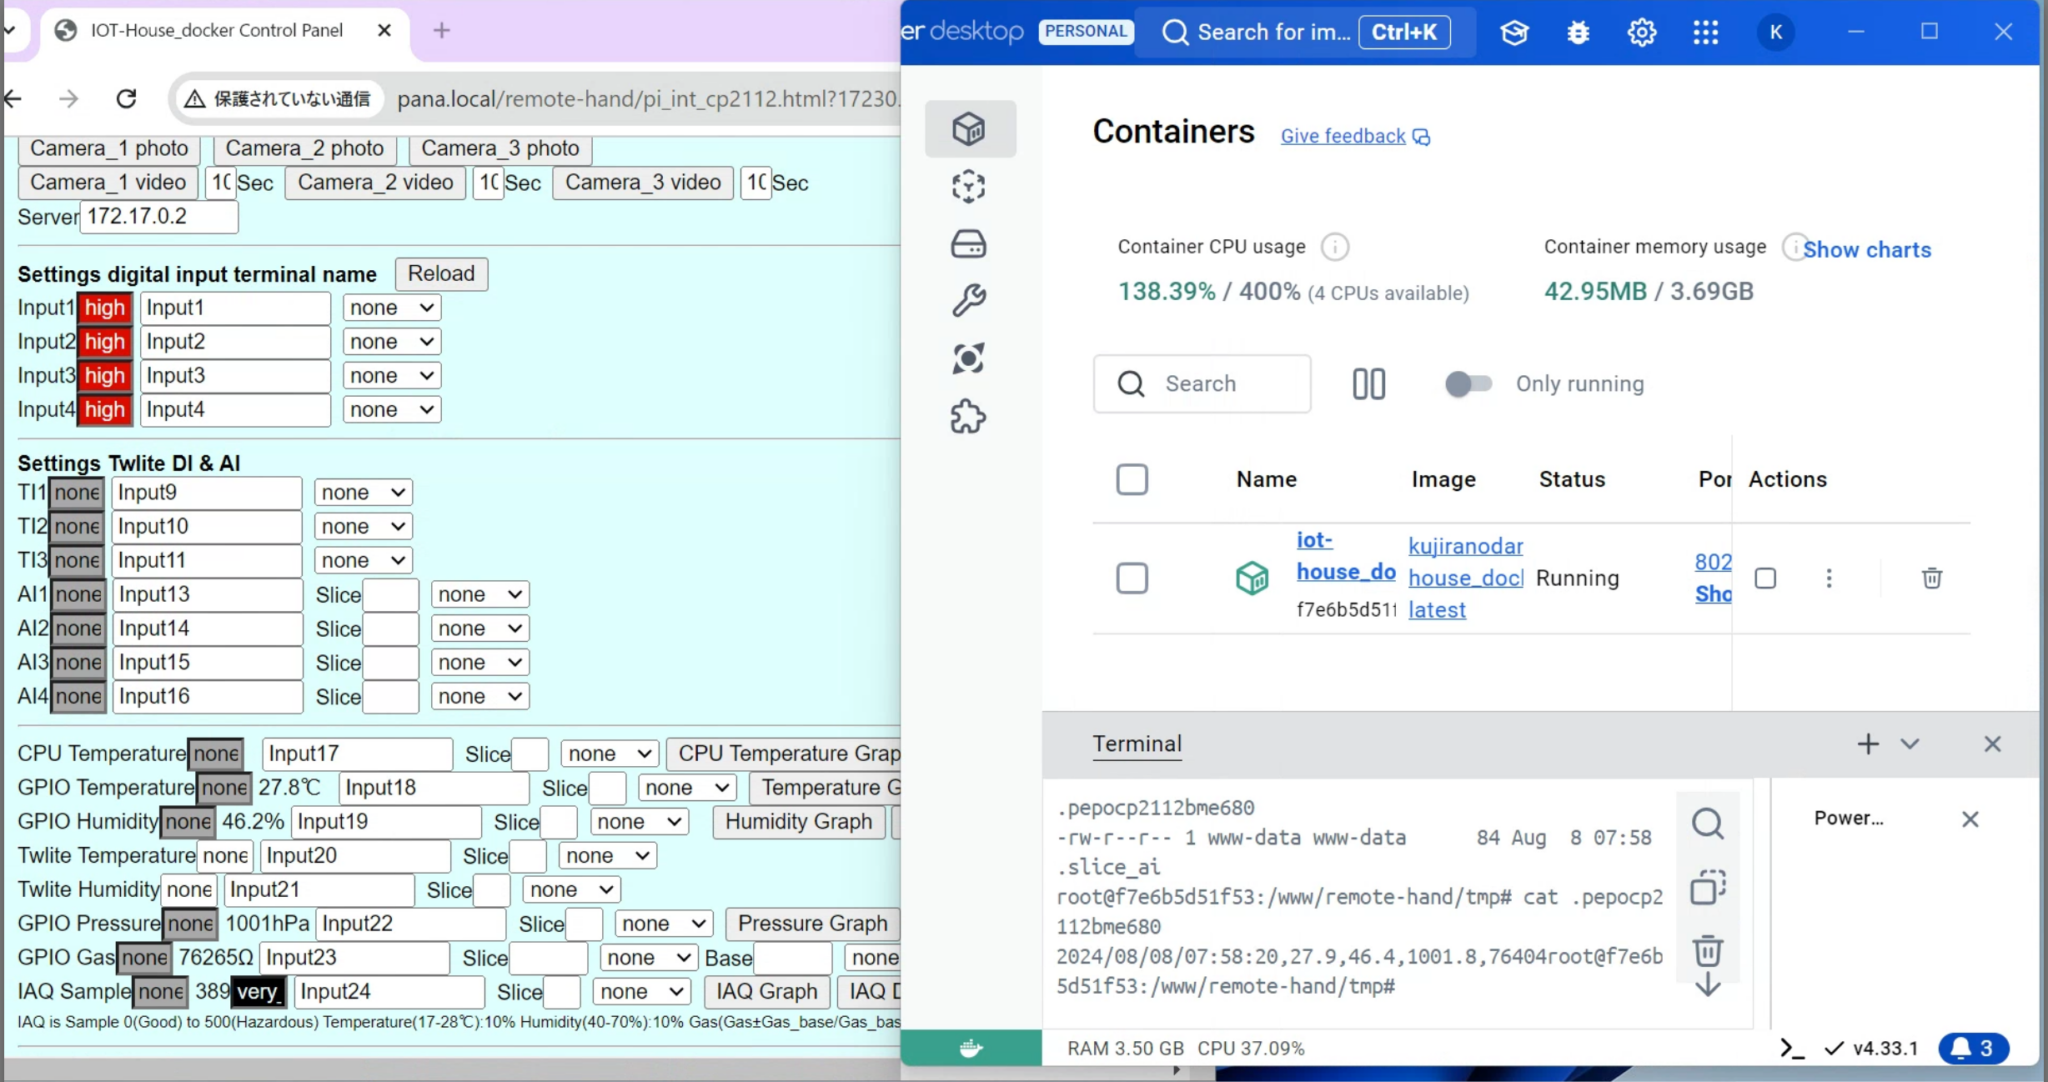Viewport: 2048px width, 1082px height.
Task: Check the select-all containers checkbox
Action: 1131,479
